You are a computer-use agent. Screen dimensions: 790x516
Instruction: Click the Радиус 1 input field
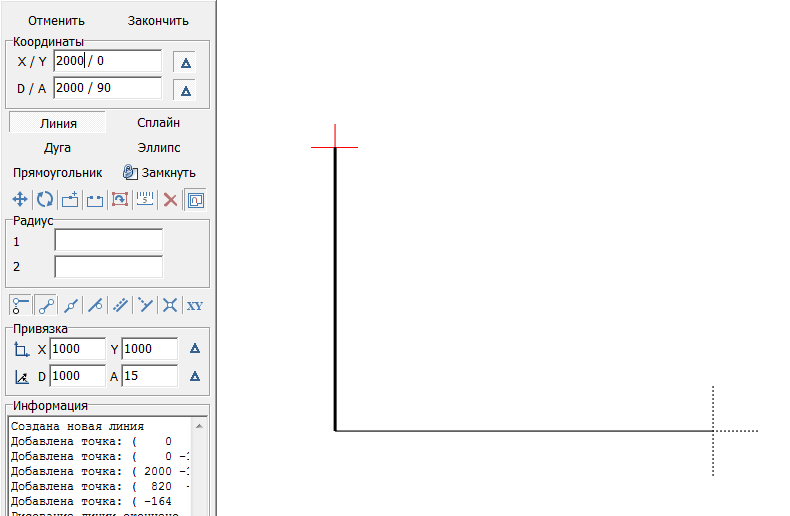[x=108, y=240]
